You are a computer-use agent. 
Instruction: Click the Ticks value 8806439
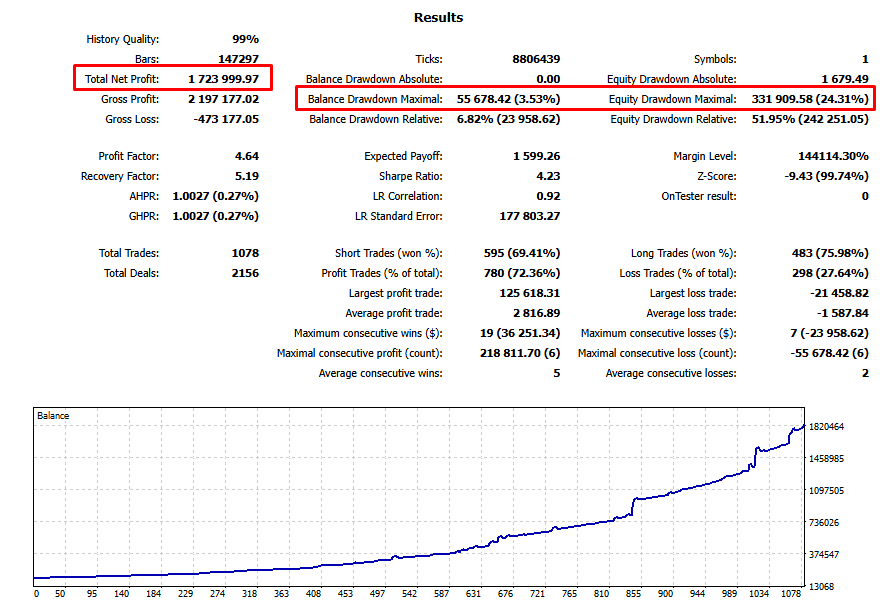(536, 59)
